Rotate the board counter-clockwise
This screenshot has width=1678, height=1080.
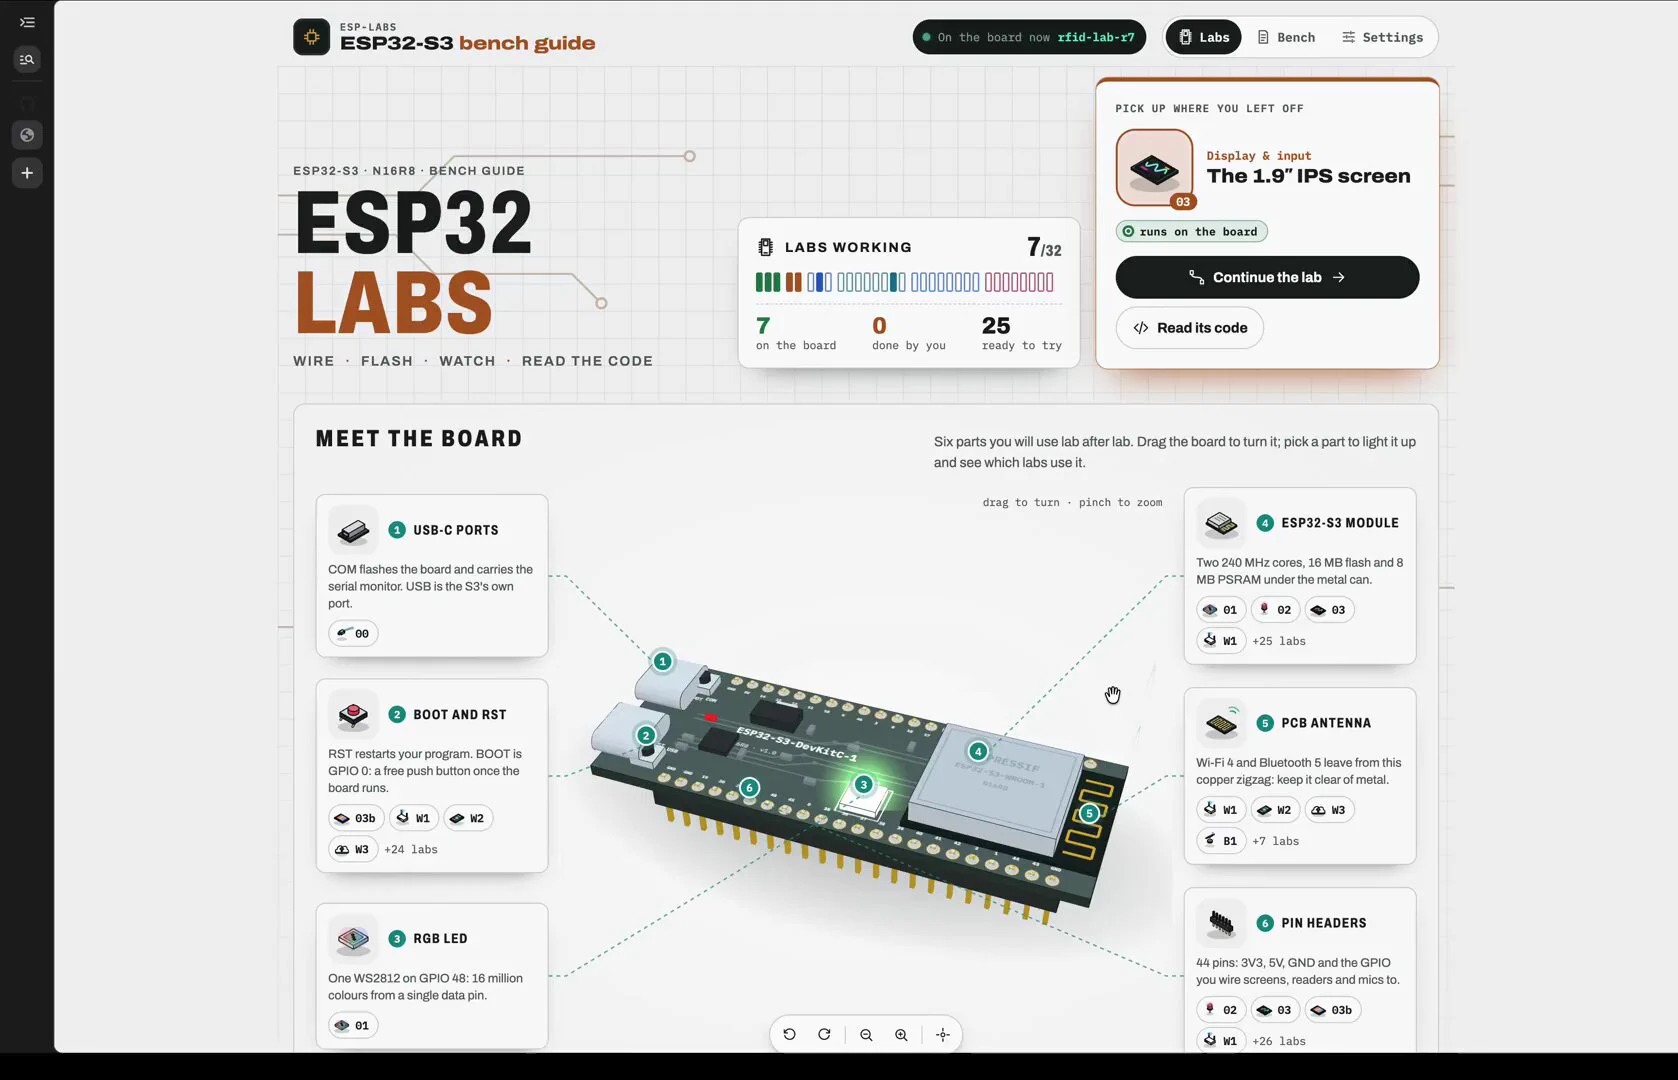point(789,1035)
